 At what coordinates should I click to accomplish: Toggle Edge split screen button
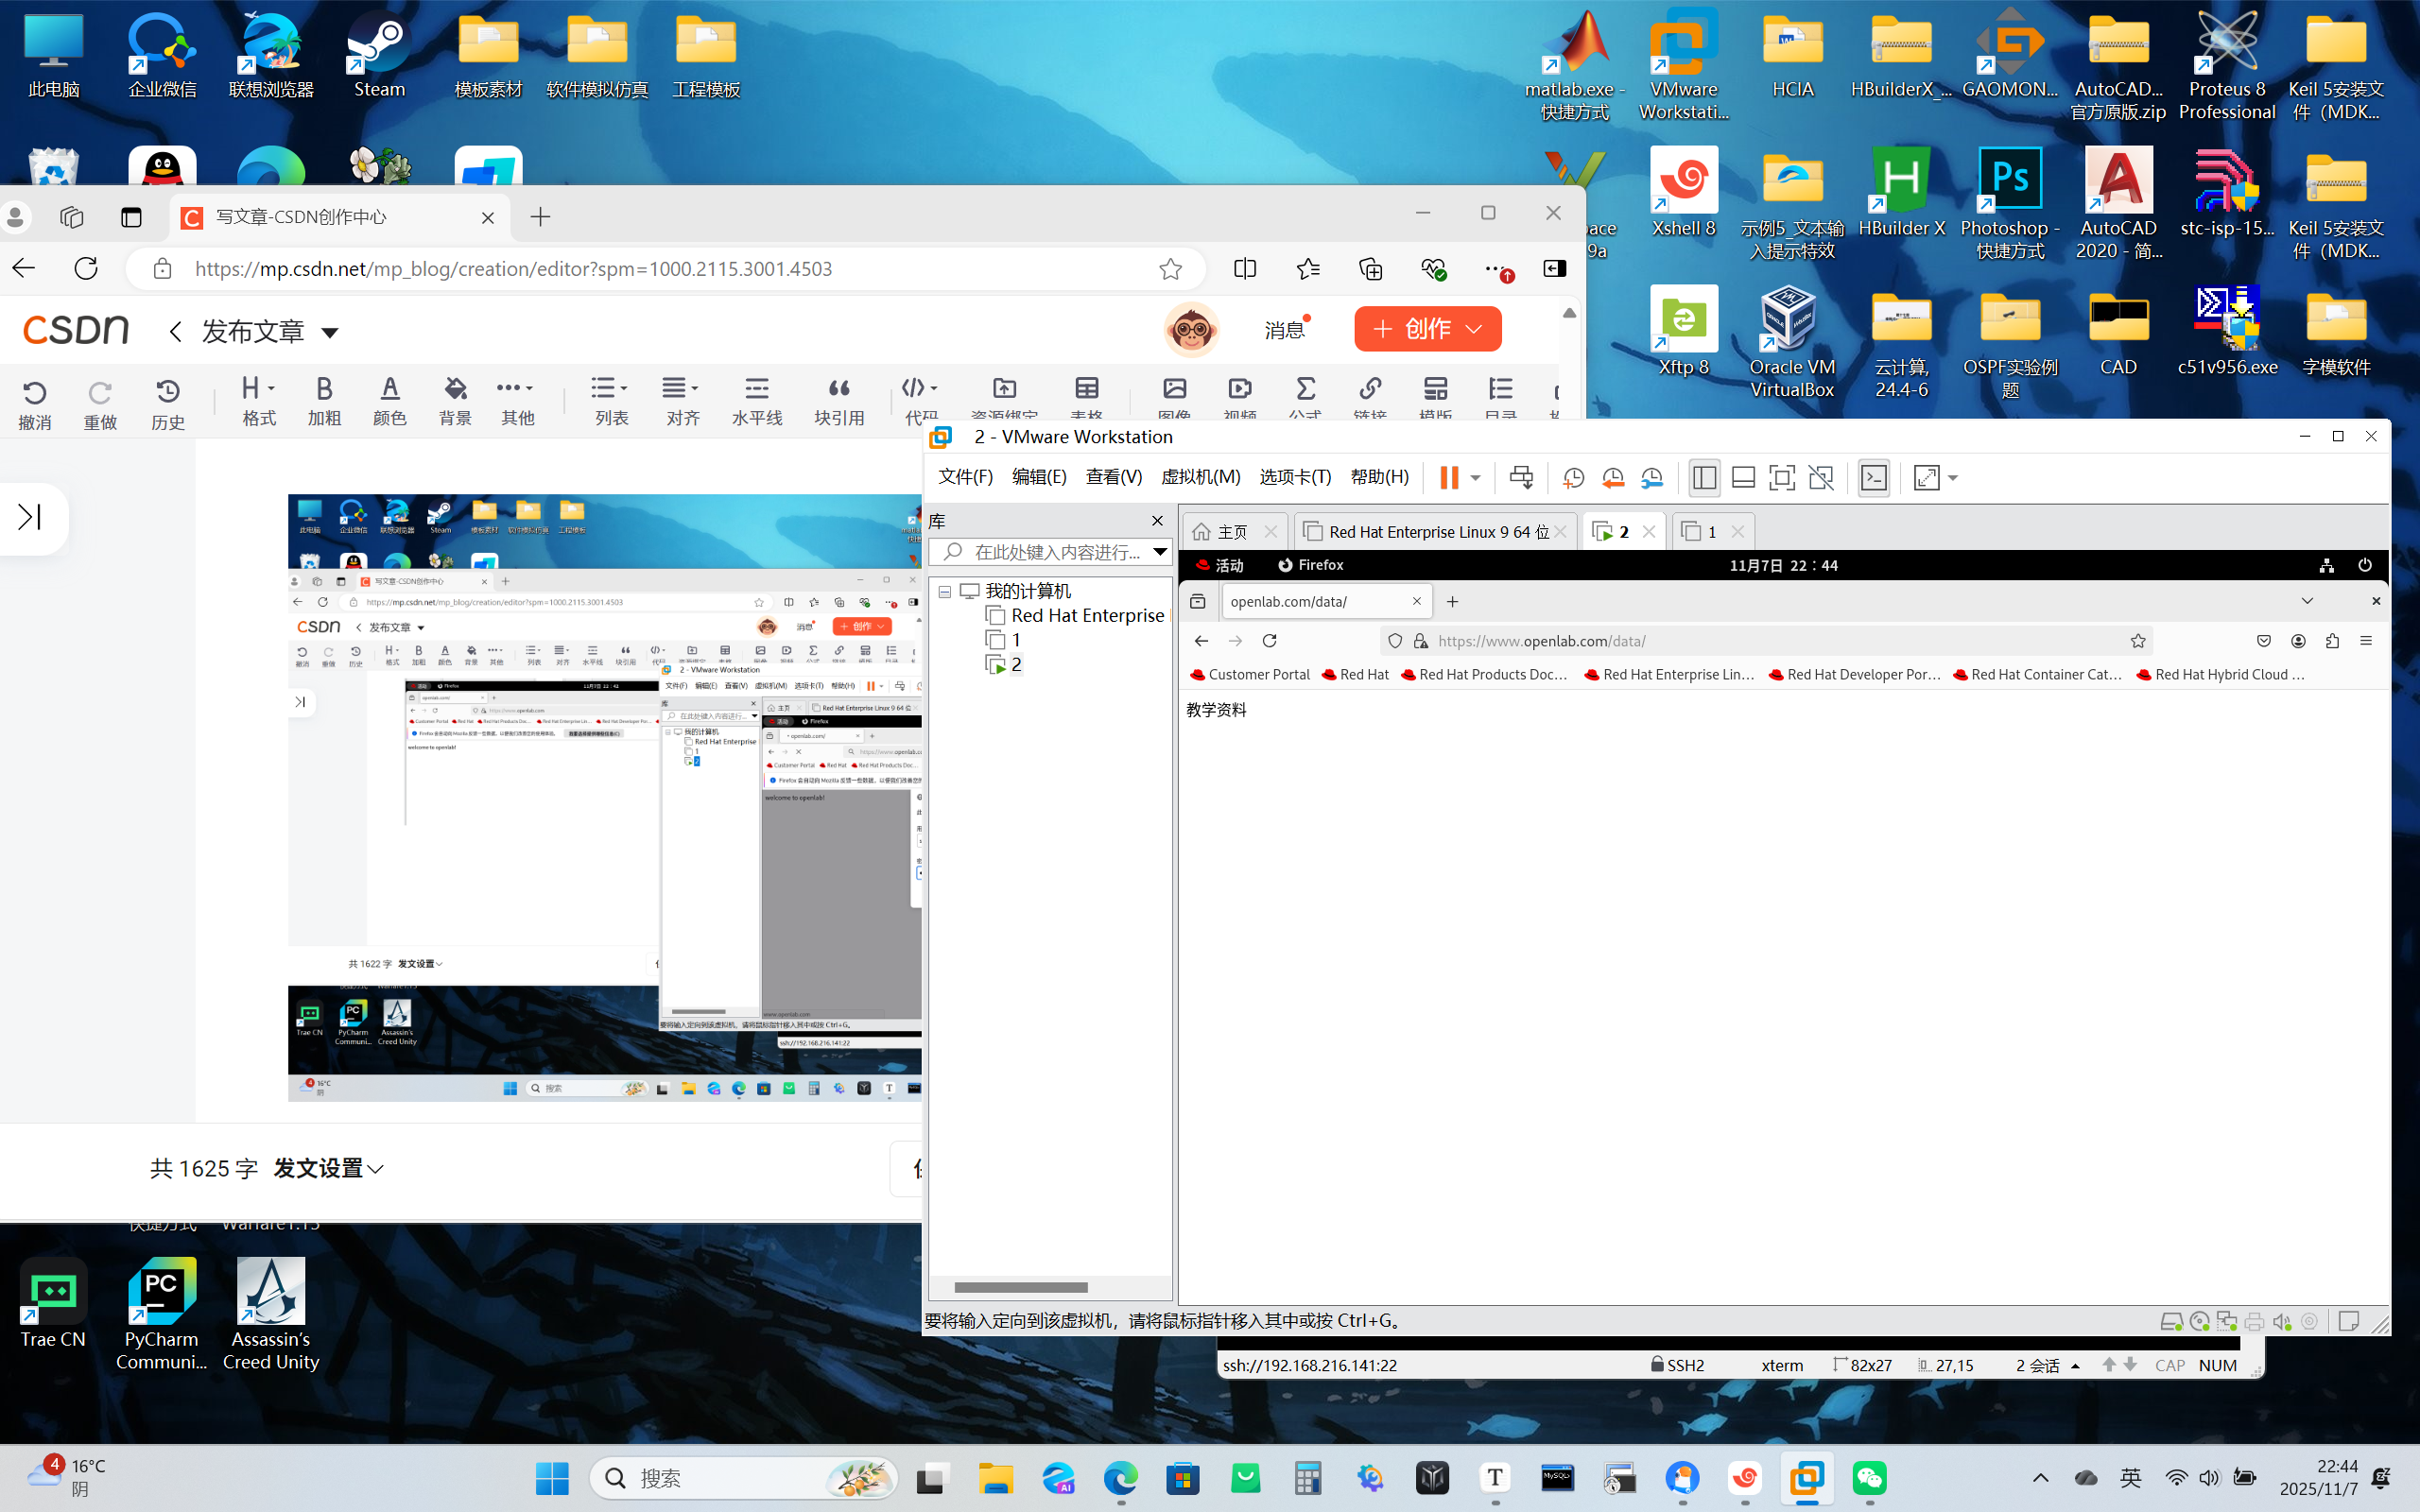(1245, 269)
